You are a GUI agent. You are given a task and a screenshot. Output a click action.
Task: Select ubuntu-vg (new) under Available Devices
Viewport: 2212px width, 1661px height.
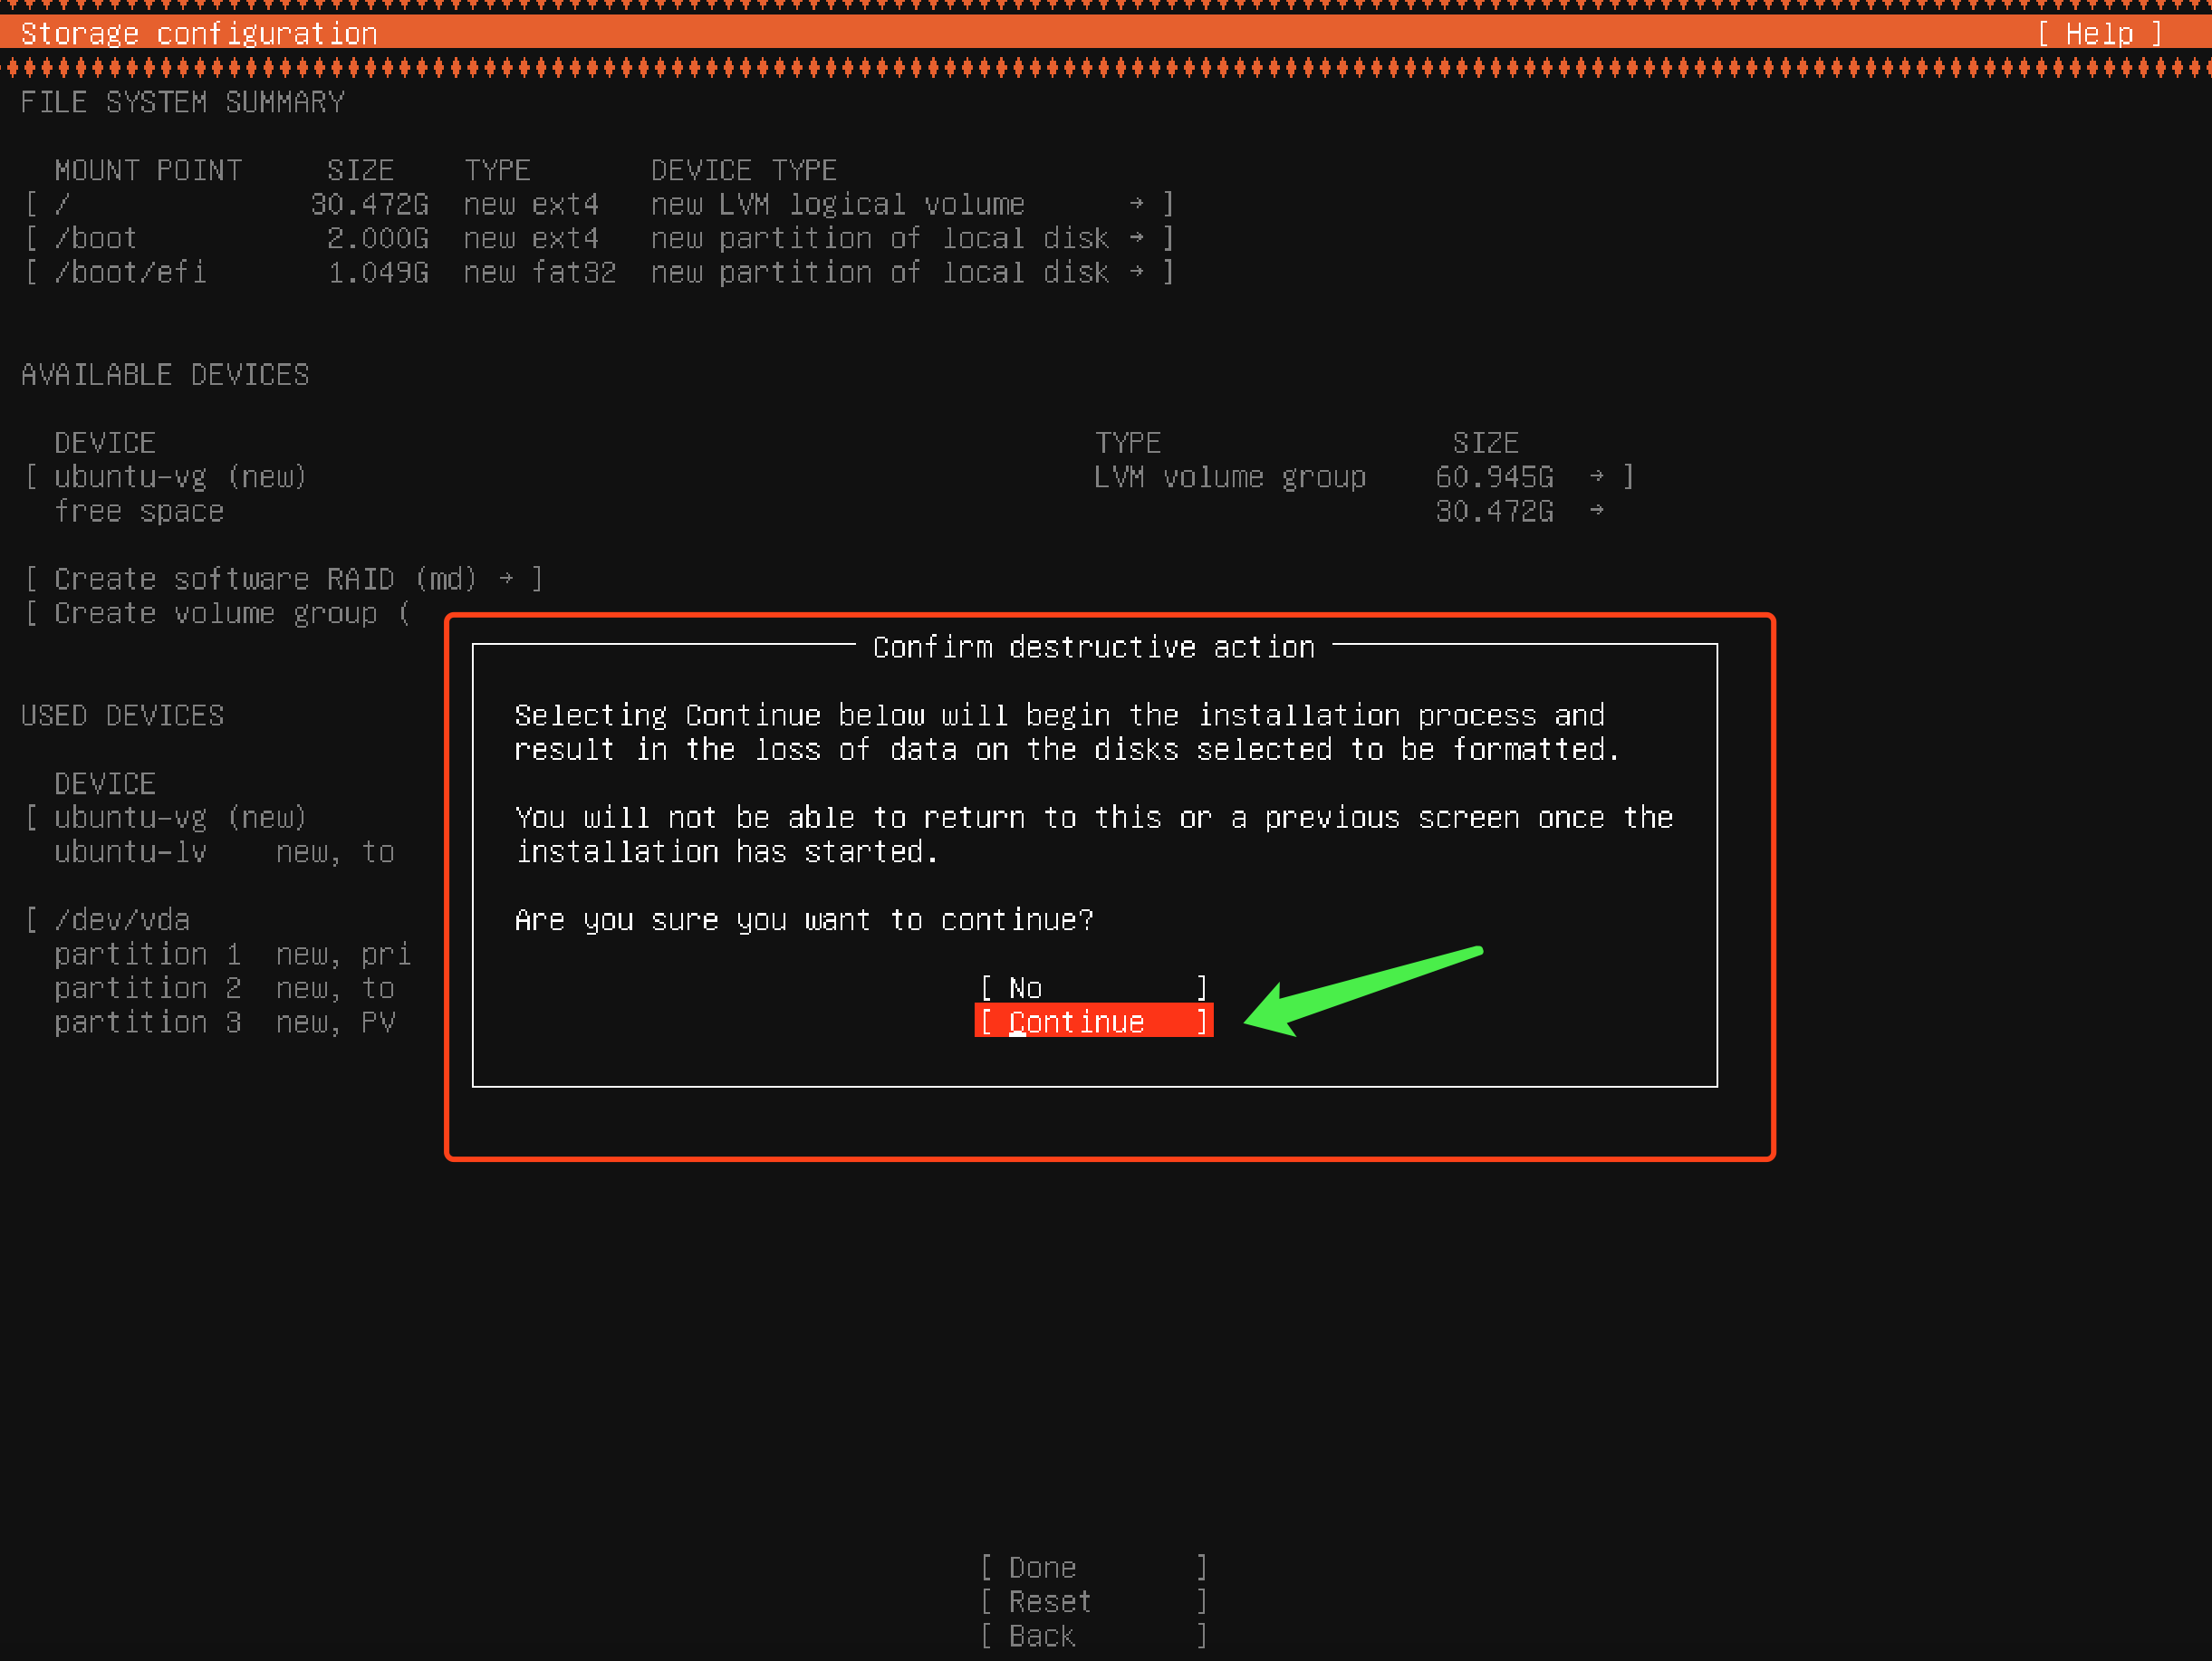pyautogui.click(x=180, y=477)
